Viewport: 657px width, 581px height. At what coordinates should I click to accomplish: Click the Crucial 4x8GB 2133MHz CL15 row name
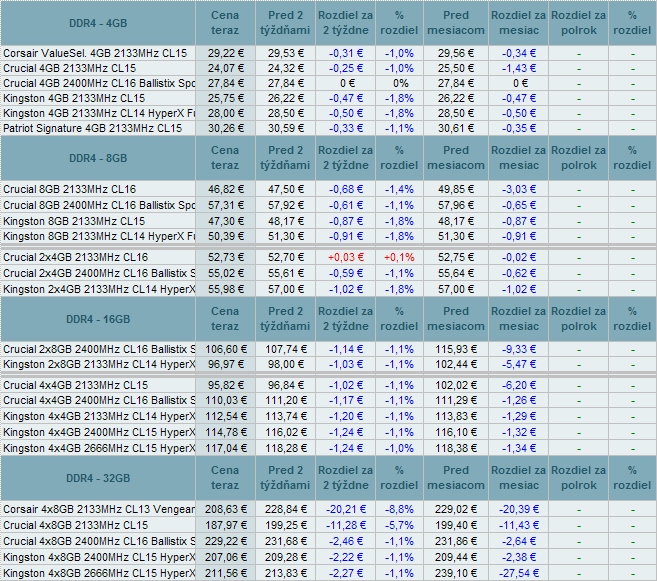(75, 525)
